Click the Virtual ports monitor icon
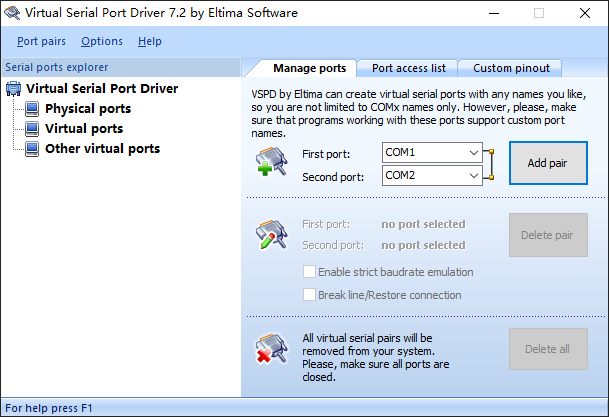The image size is (609, 417). tap(32, 129)
